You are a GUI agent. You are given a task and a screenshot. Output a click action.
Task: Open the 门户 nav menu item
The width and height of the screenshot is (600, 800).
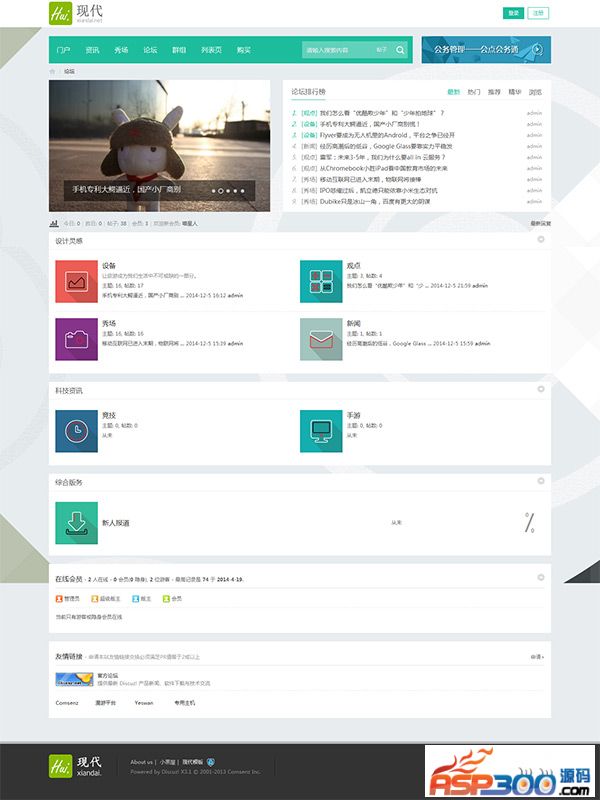(63, 50)
